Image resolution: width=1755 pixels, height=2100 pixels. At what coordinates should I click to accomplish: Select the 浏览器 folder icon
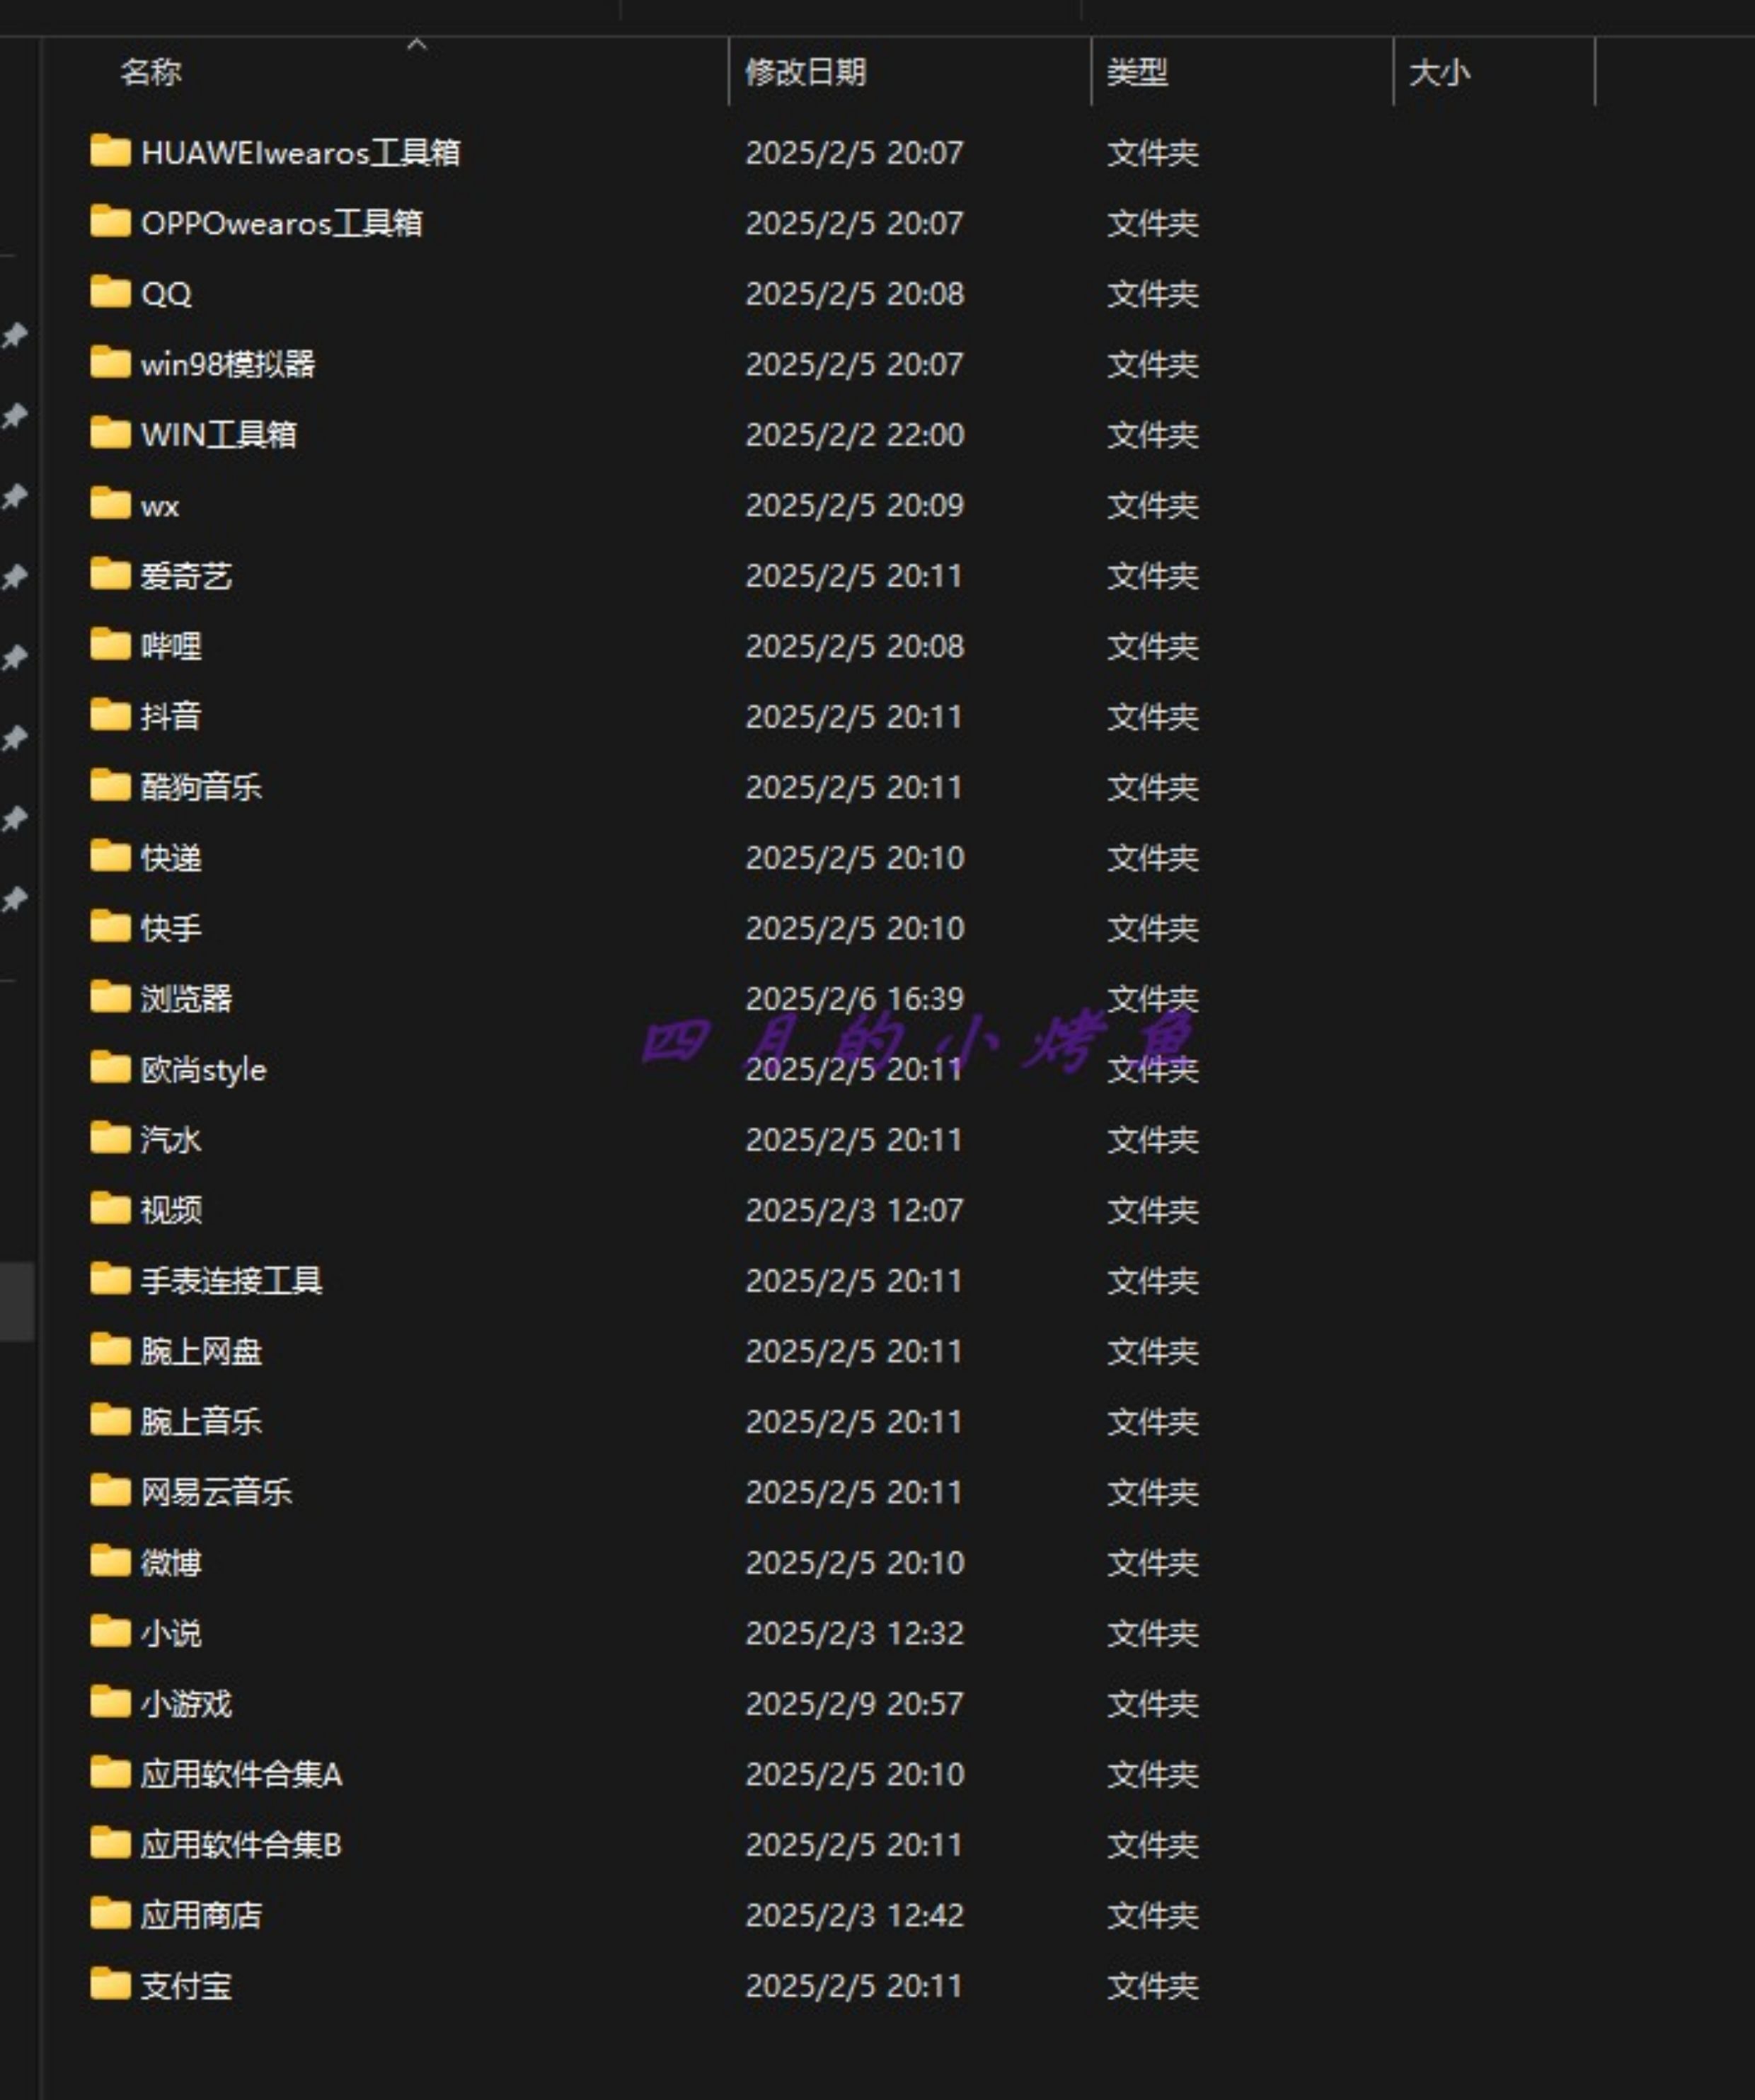coord(110,997)
